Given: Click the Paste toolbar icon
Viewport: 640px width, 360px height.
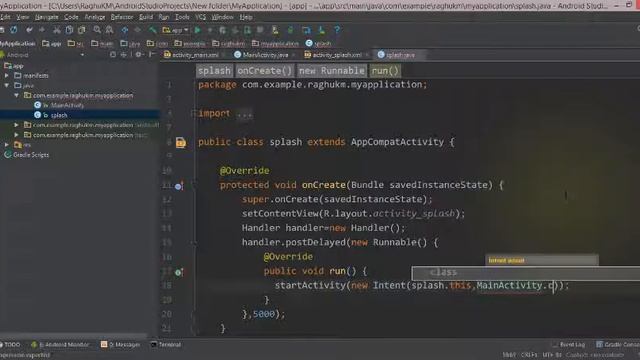Looking at the screenshot, I should (x=82, y=30).
